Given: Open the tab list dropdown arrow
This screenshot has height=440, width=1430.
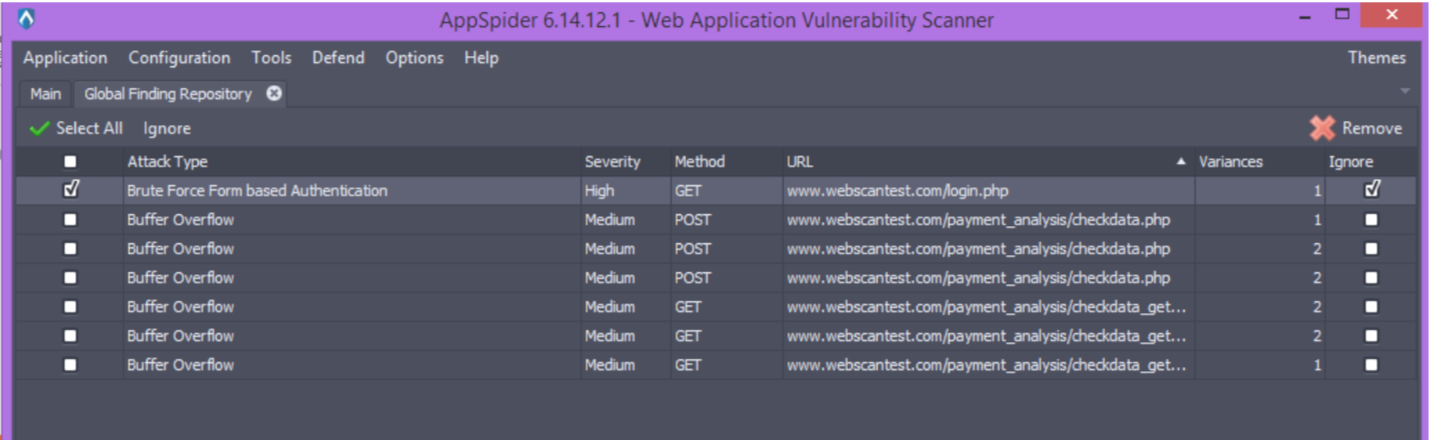Looking at the screenshot, I should (x=1404, y=91).
